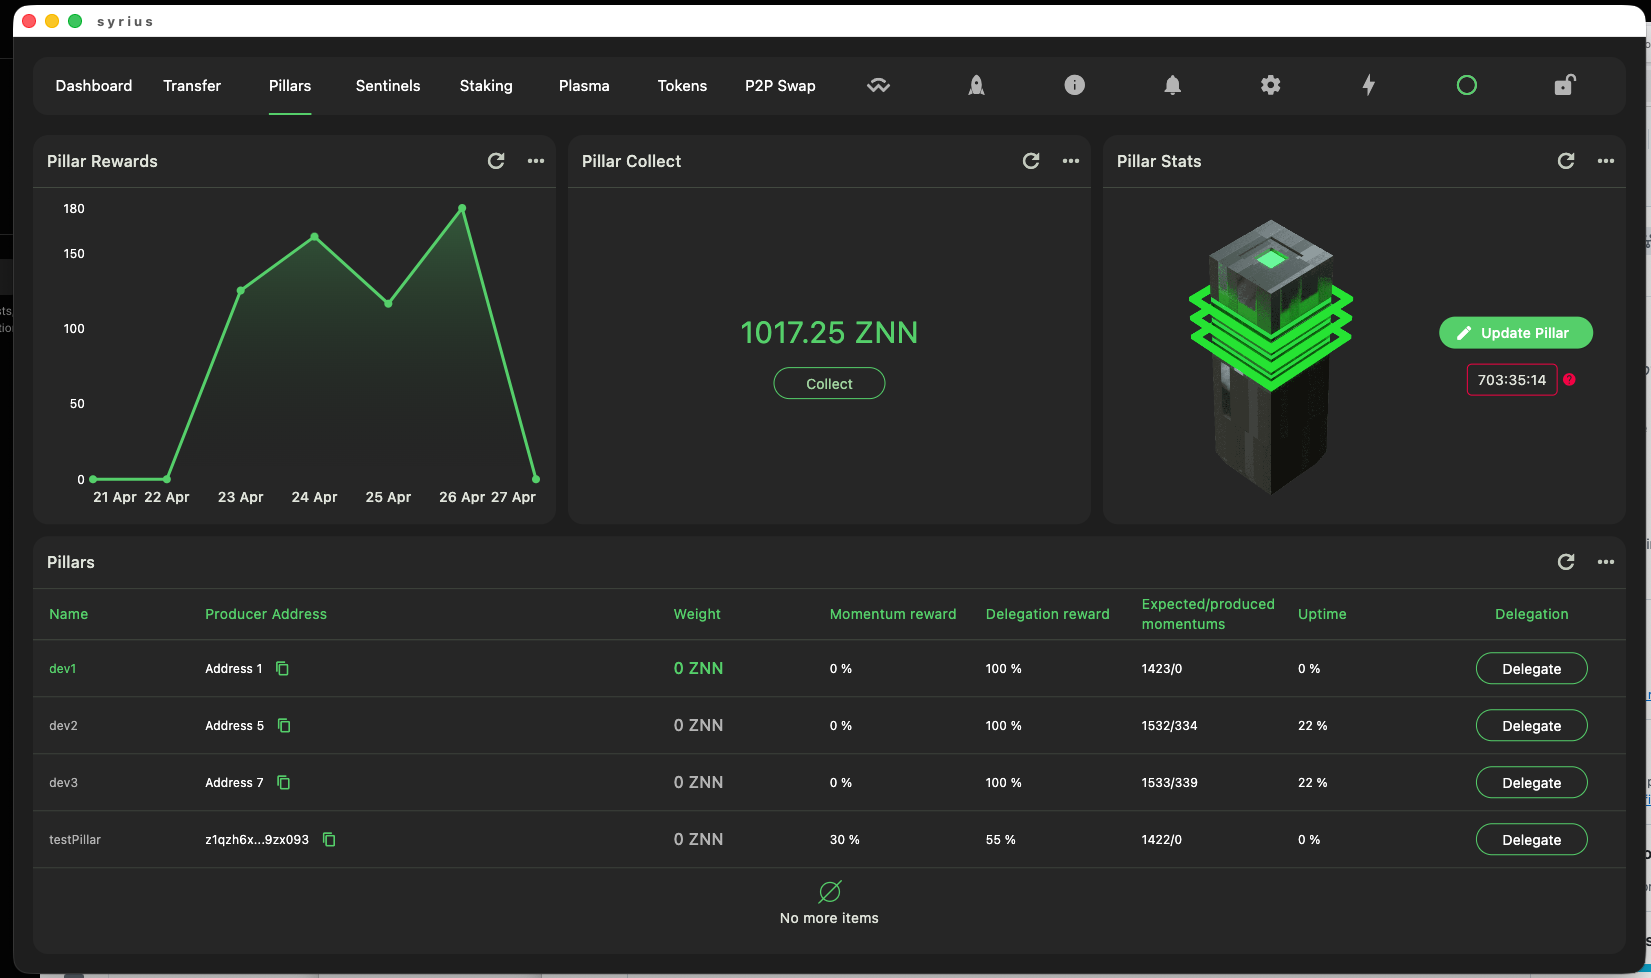Click the Collect button

coord(829,383)
